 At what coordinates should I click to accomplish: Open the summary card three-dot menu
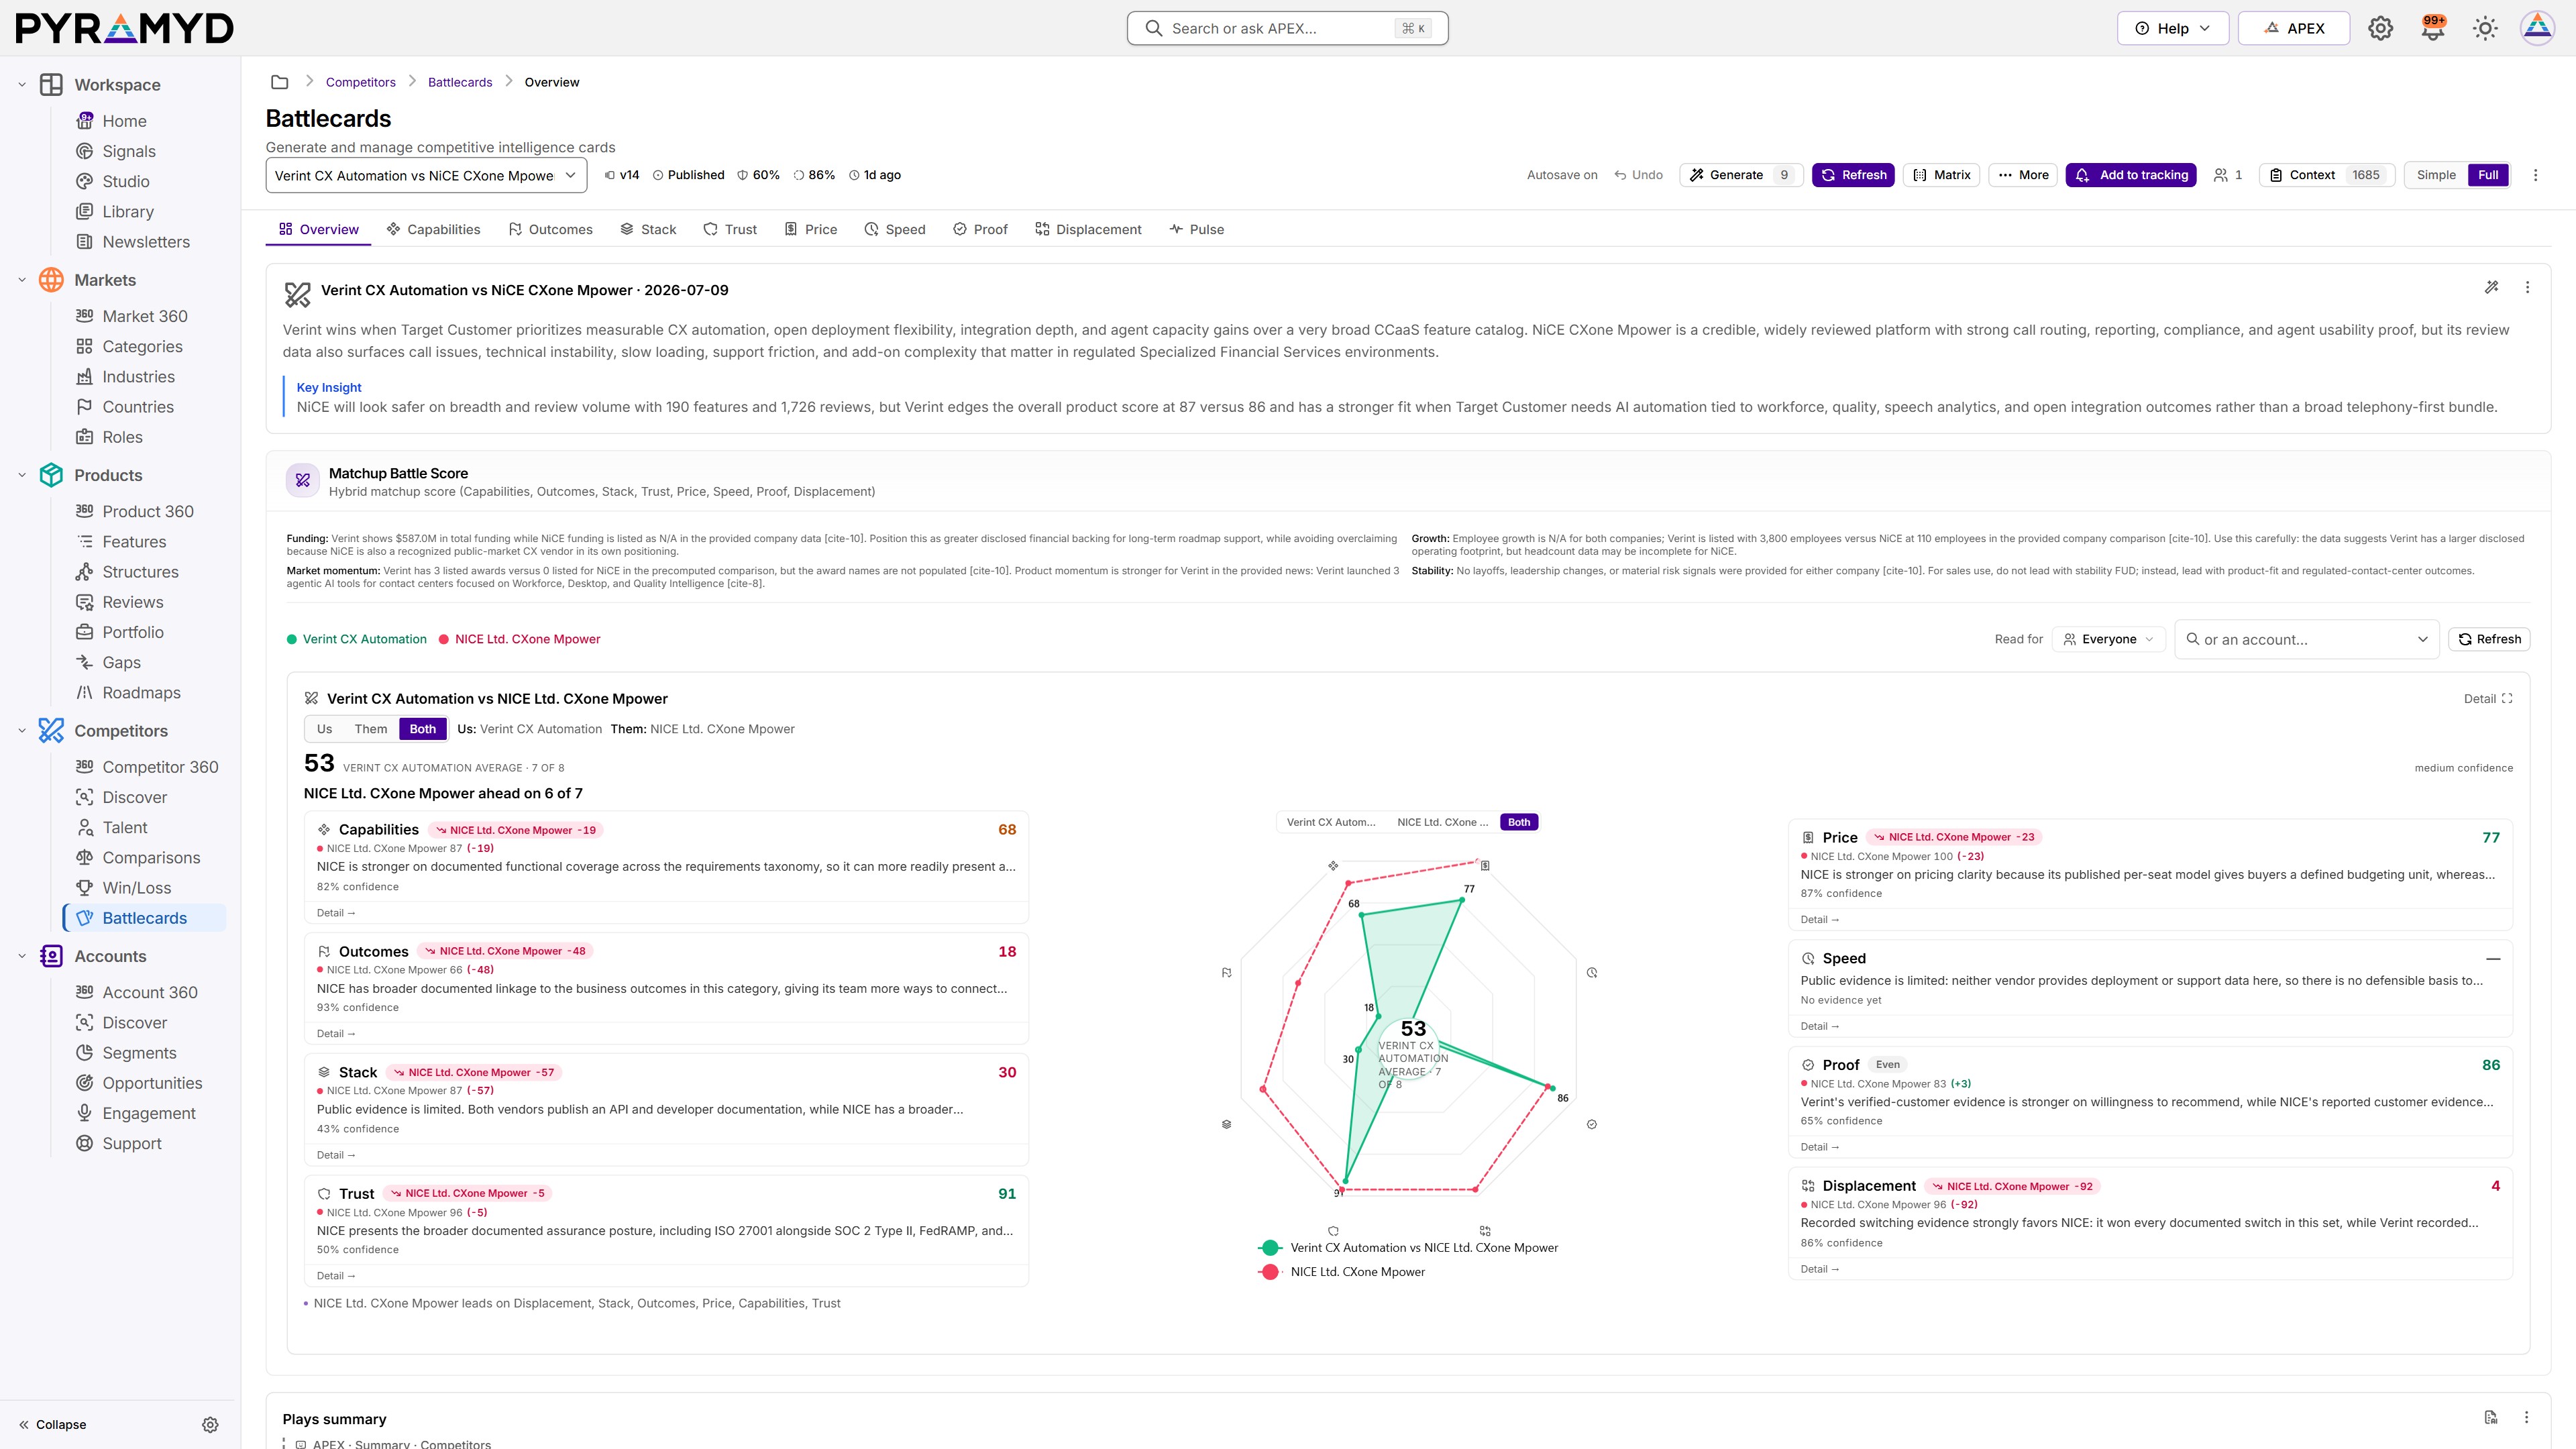(2527, 287)
